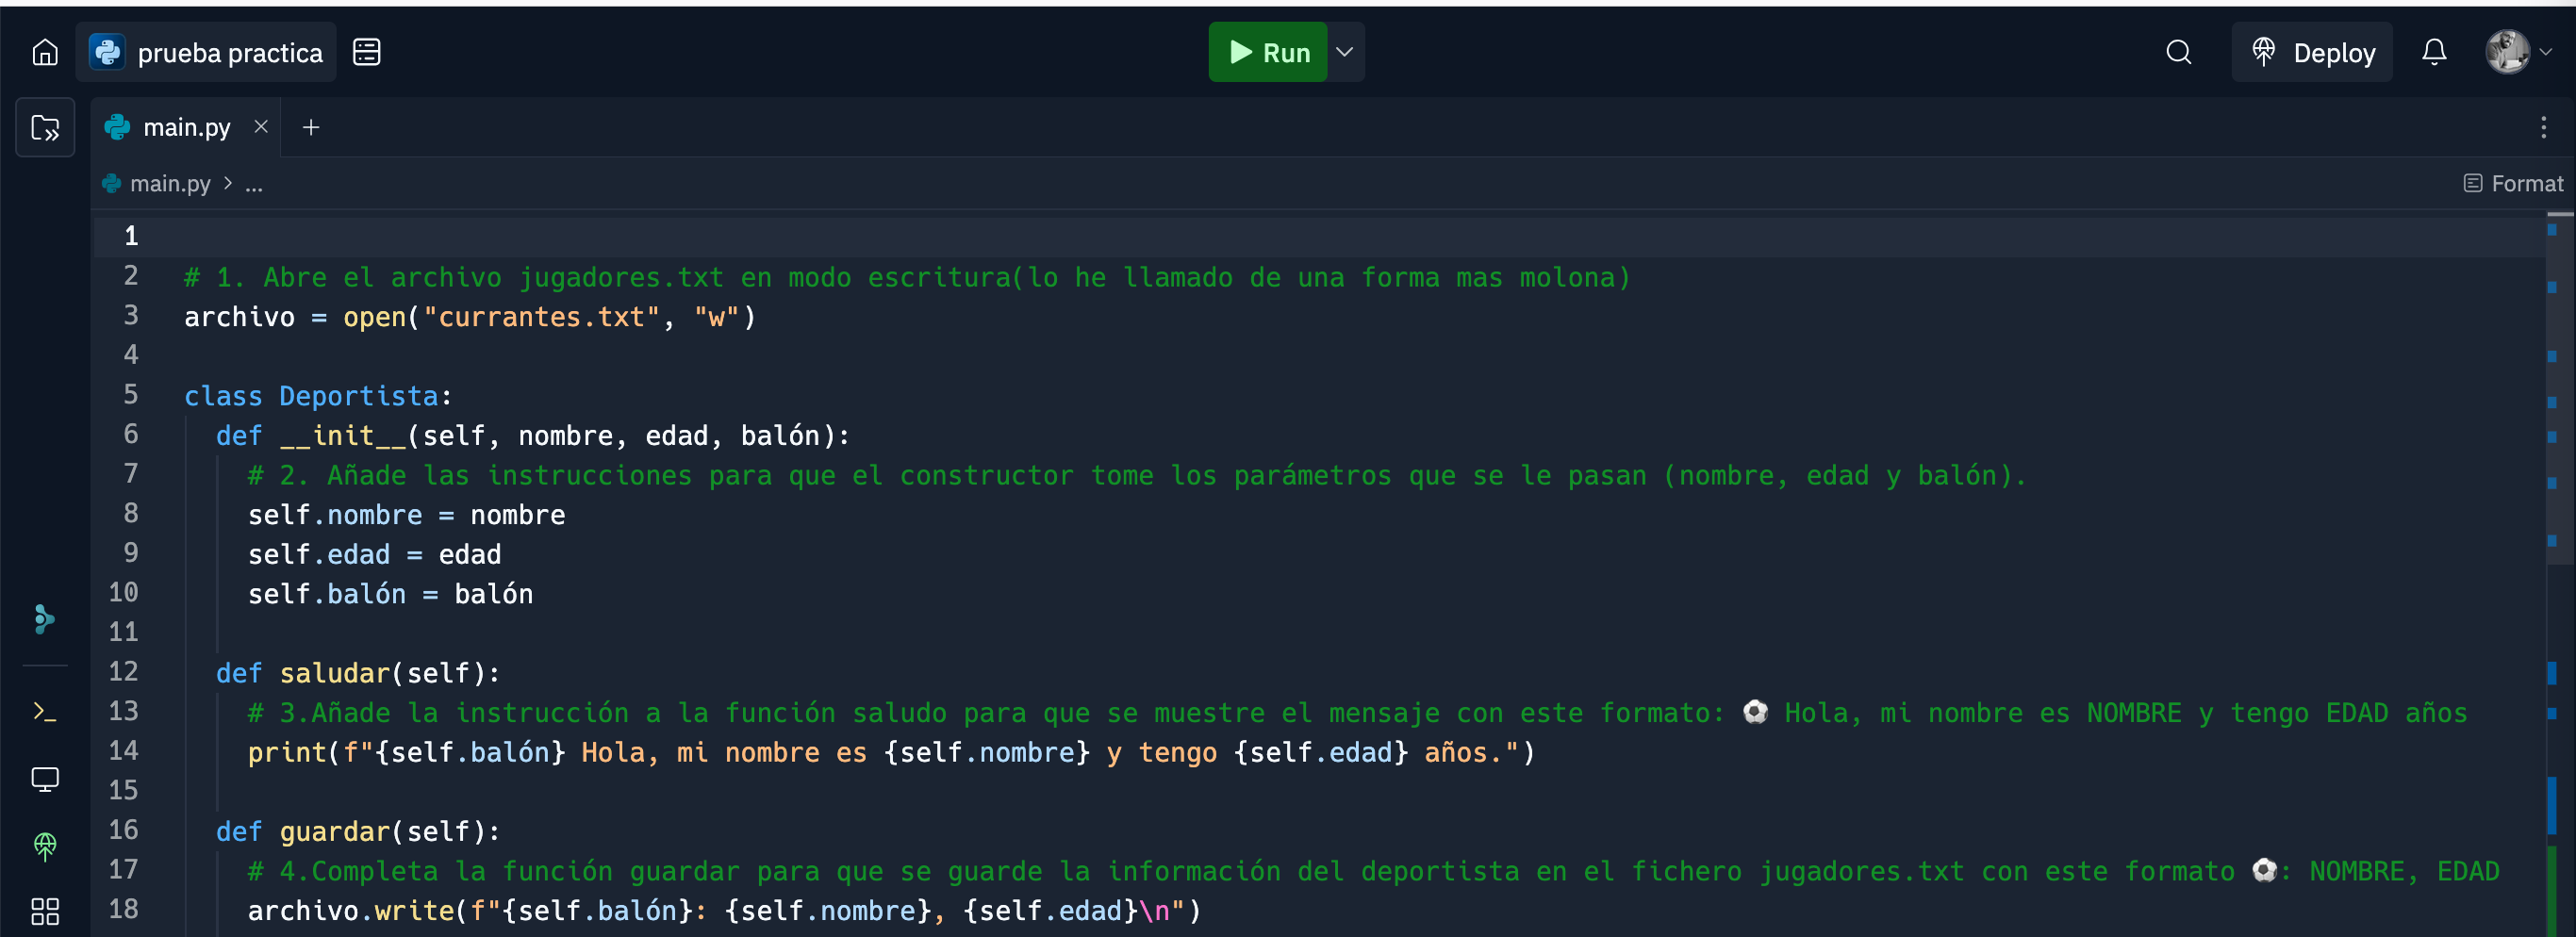Image resolution: width=2576 pixels, height=937 pixels.
Task: Expand the Run button dropdown arrow
Action: [1345, 52]
